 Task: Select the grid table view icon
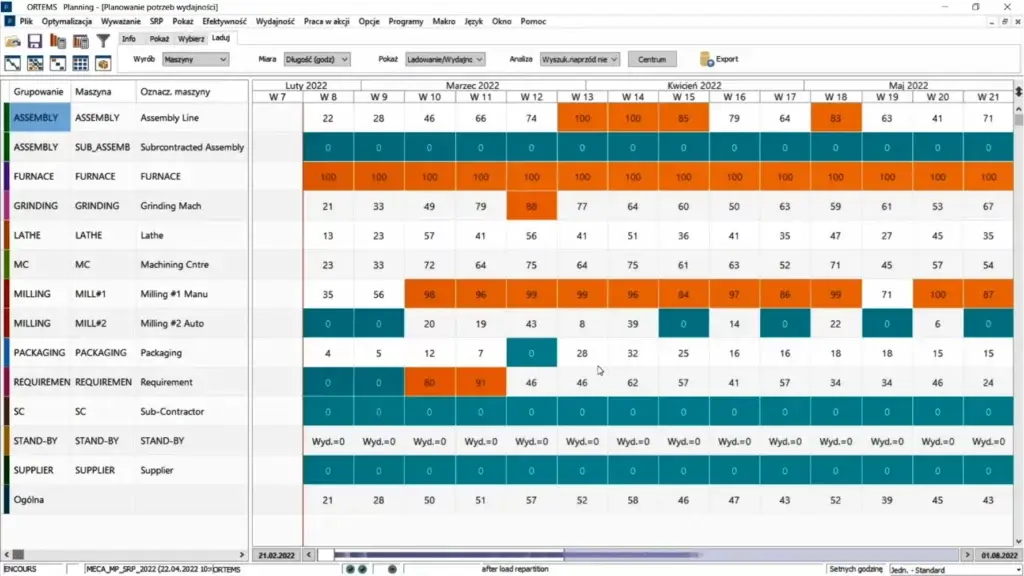[x=80, y=63]
